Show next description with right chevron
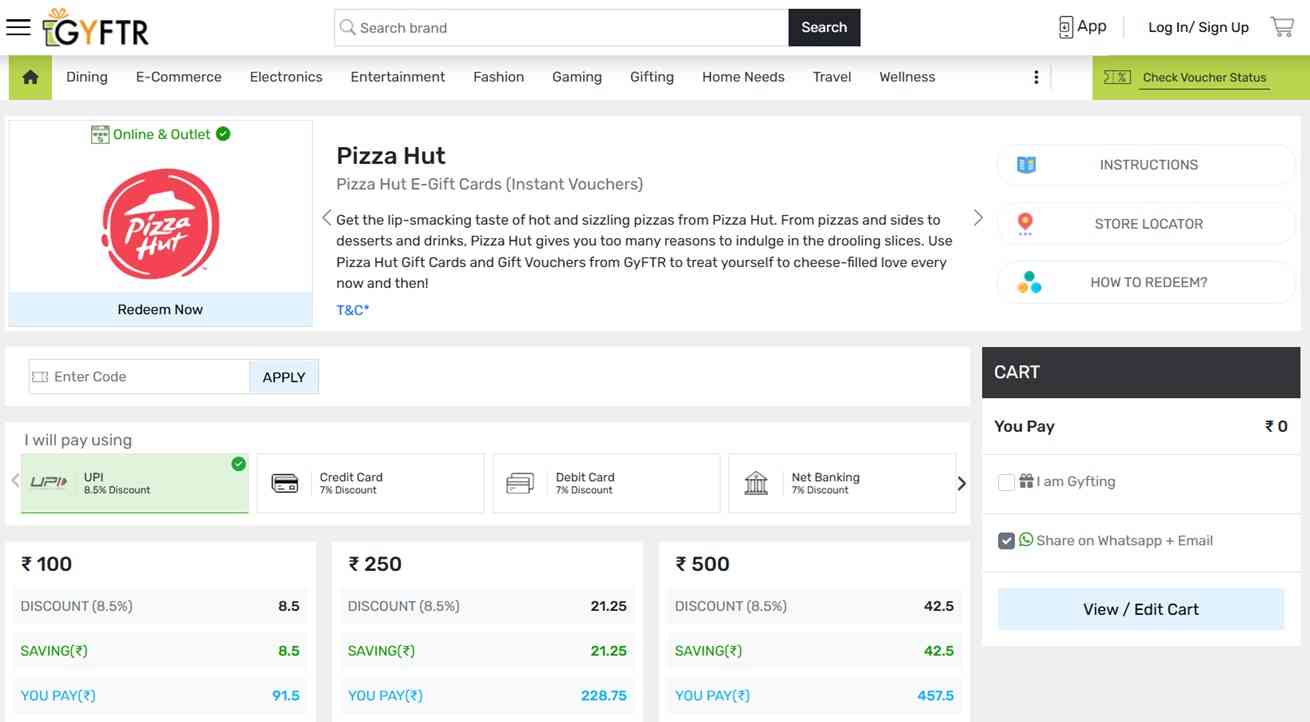 pyautogui.click(x=978, y=218)
